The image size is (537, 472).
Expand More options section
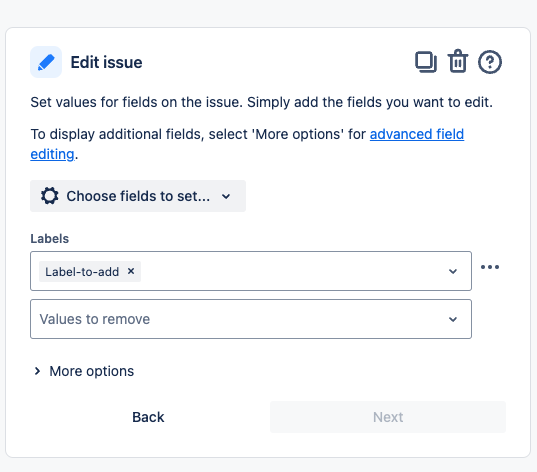point(84,371)
